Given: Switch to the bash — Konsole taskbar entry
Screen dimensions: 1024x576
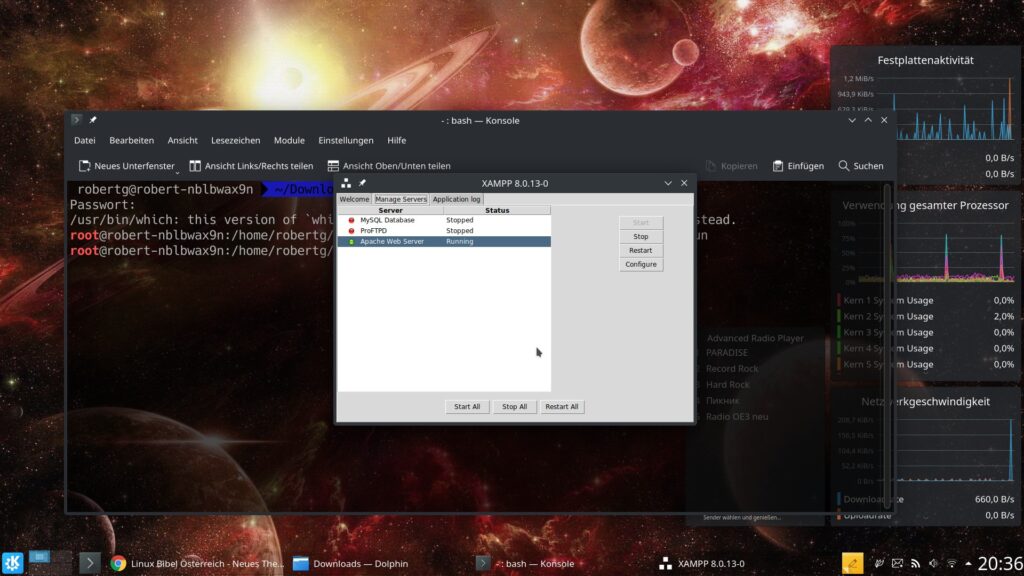Looking at the screenshot, I should pyautogui.click(x=526, y=564).
